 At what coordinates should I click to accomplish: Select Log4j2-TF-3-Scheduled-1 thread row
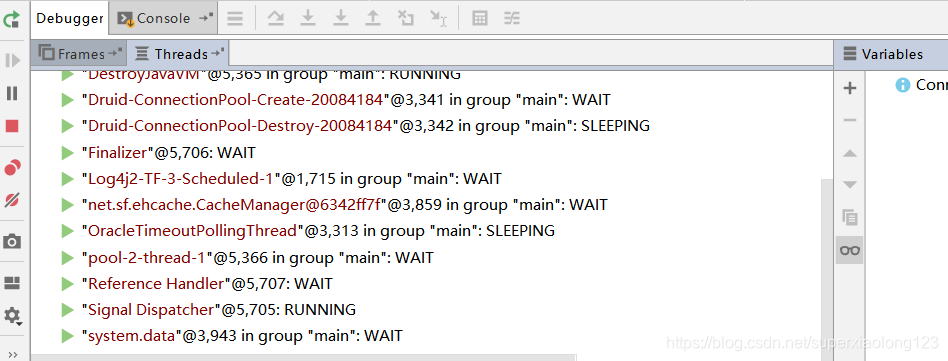[x=291, y=179]
